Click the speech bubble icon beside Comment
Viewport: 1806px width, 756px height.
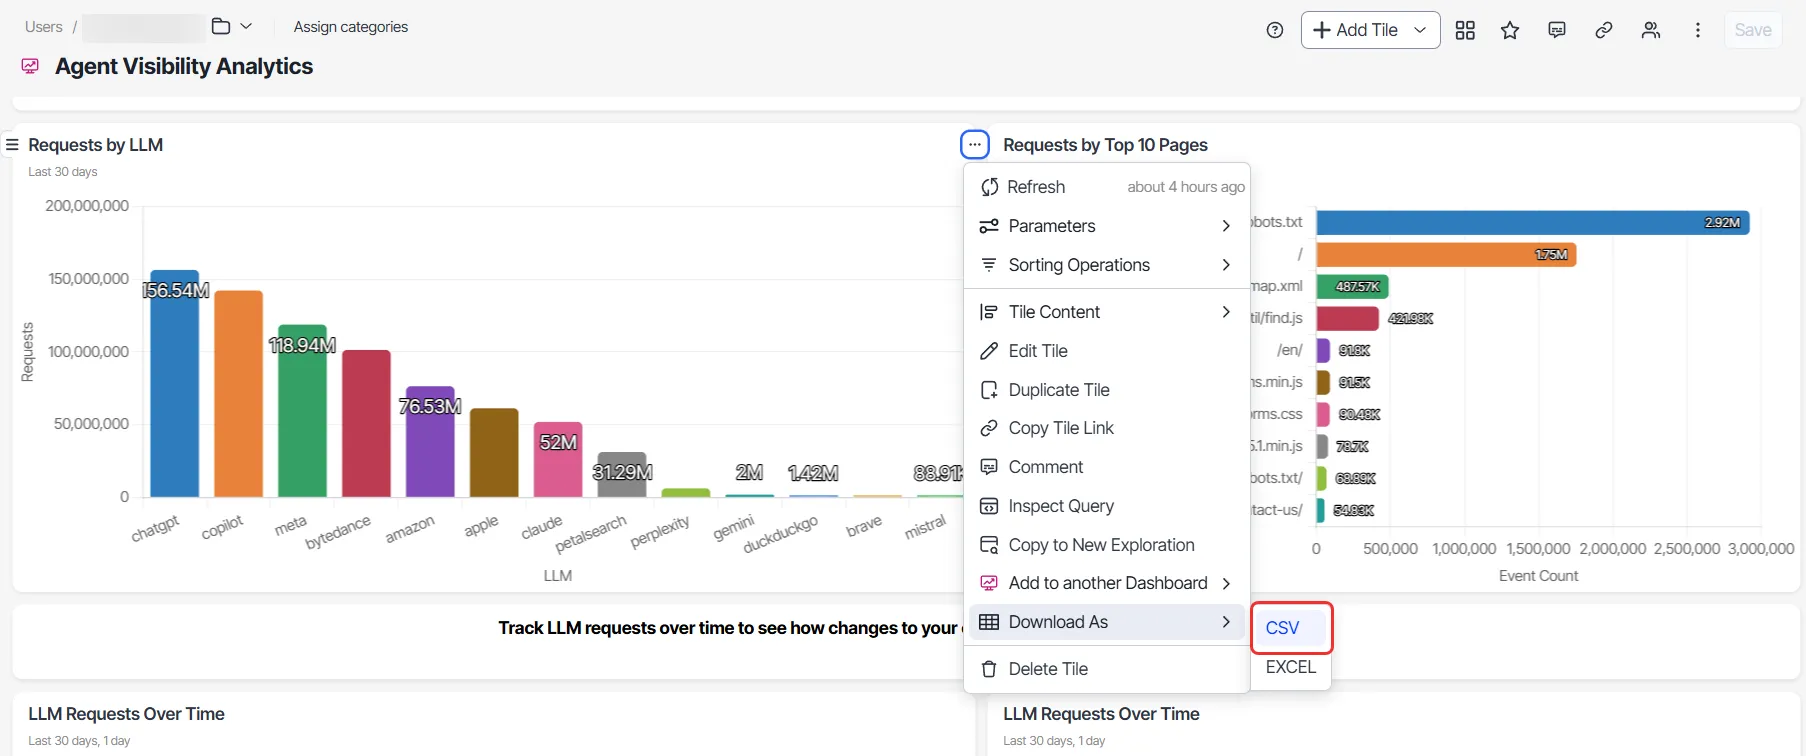[989, 467]
